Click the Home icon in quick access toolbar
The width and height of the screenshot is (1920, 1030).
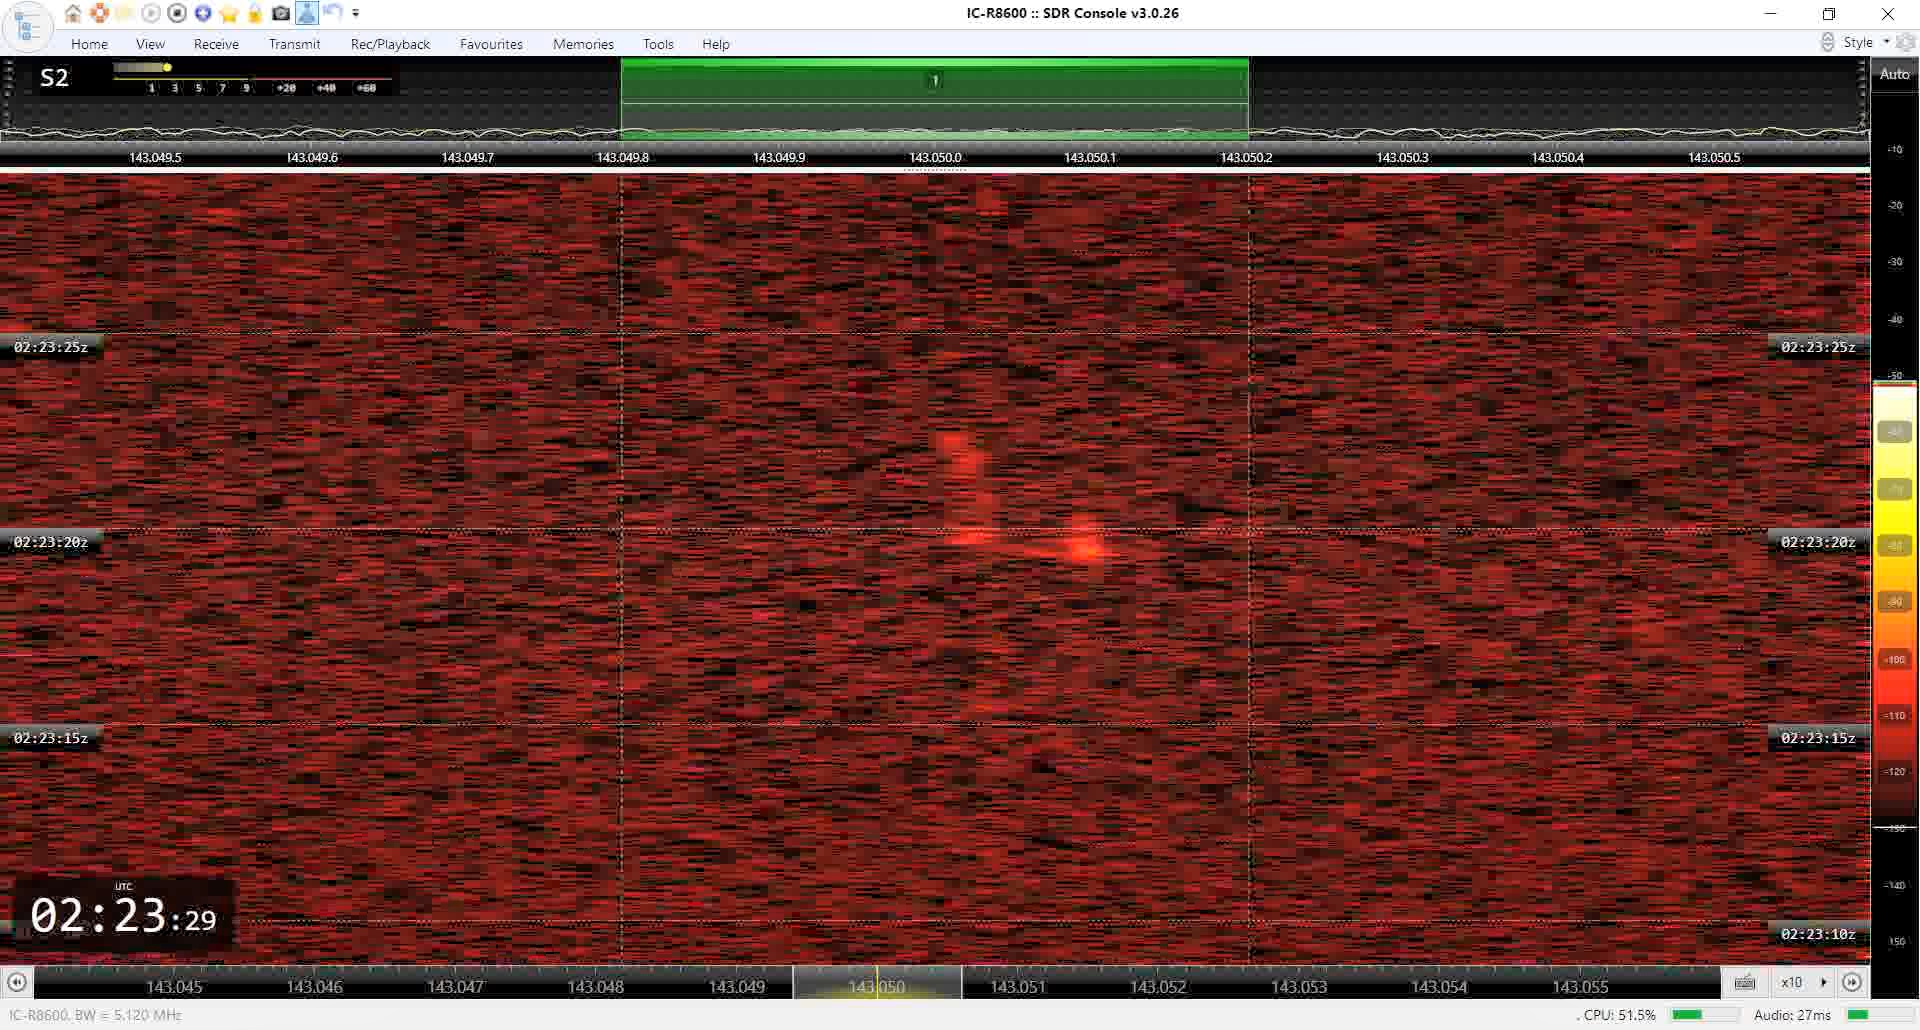coord(73,13)
